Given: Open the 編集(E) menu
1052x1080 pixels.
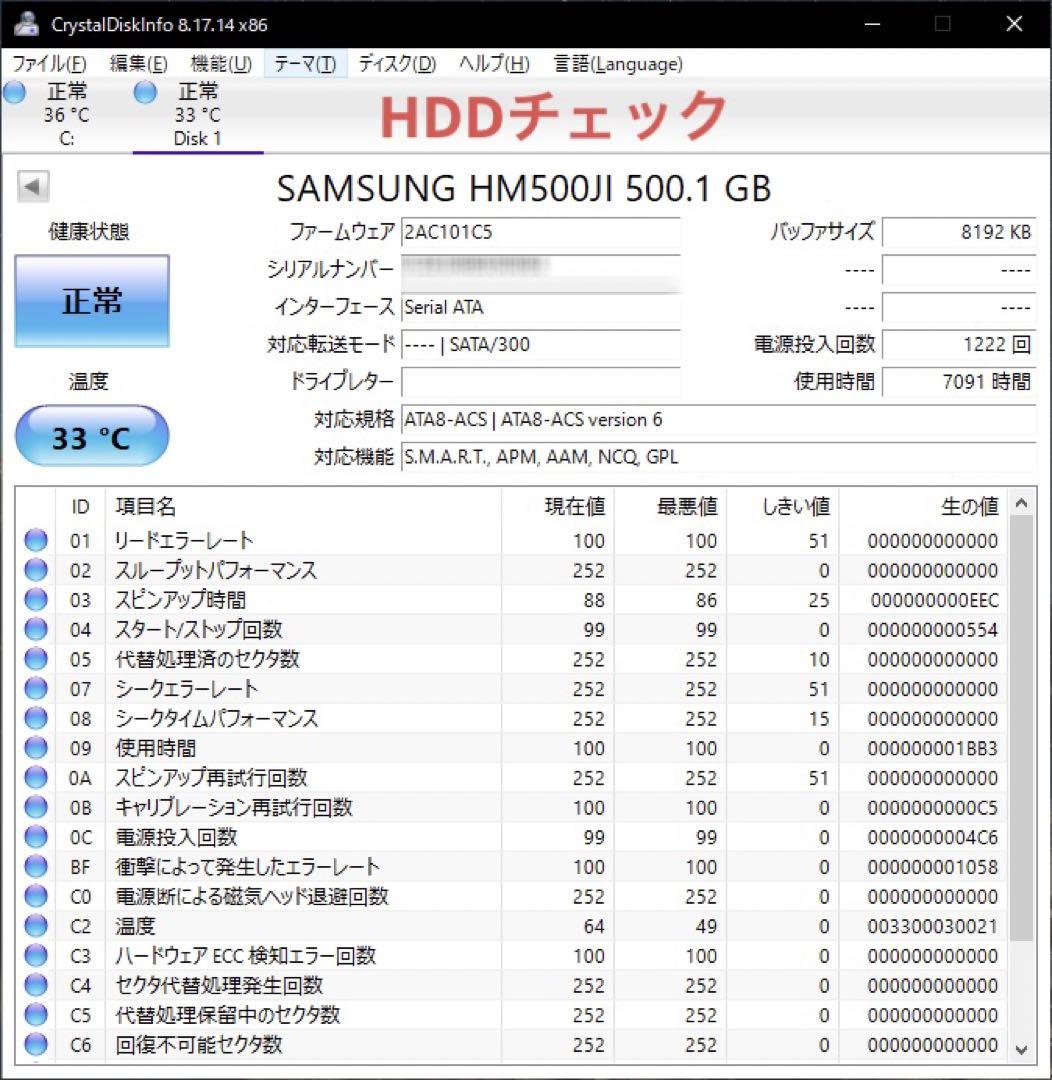Looking at the screenshot, I should pyautogui.click(x=138, y=64).
